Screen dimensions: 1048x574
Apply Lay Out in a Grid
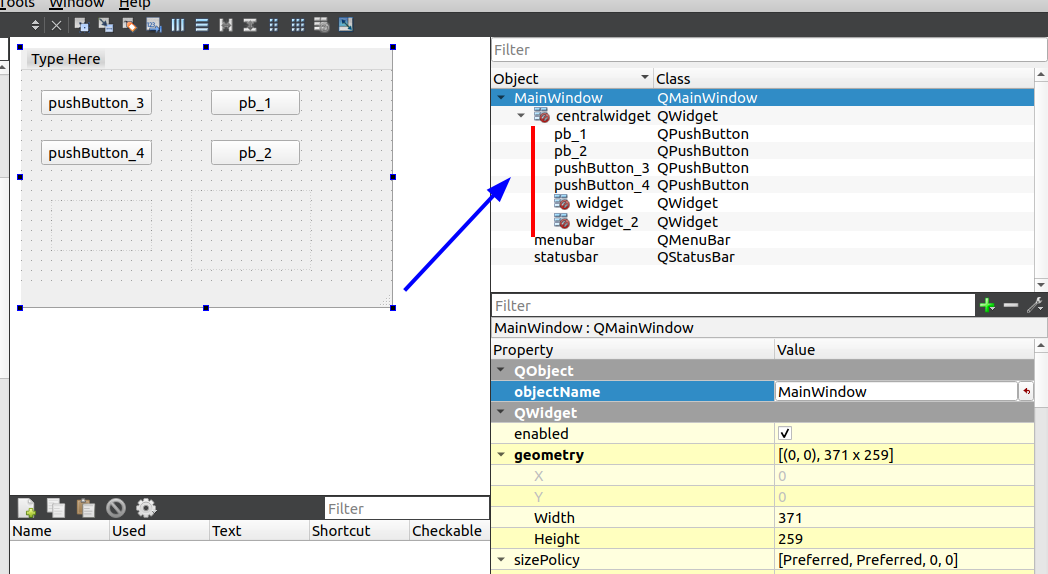(x=298, y=25)
